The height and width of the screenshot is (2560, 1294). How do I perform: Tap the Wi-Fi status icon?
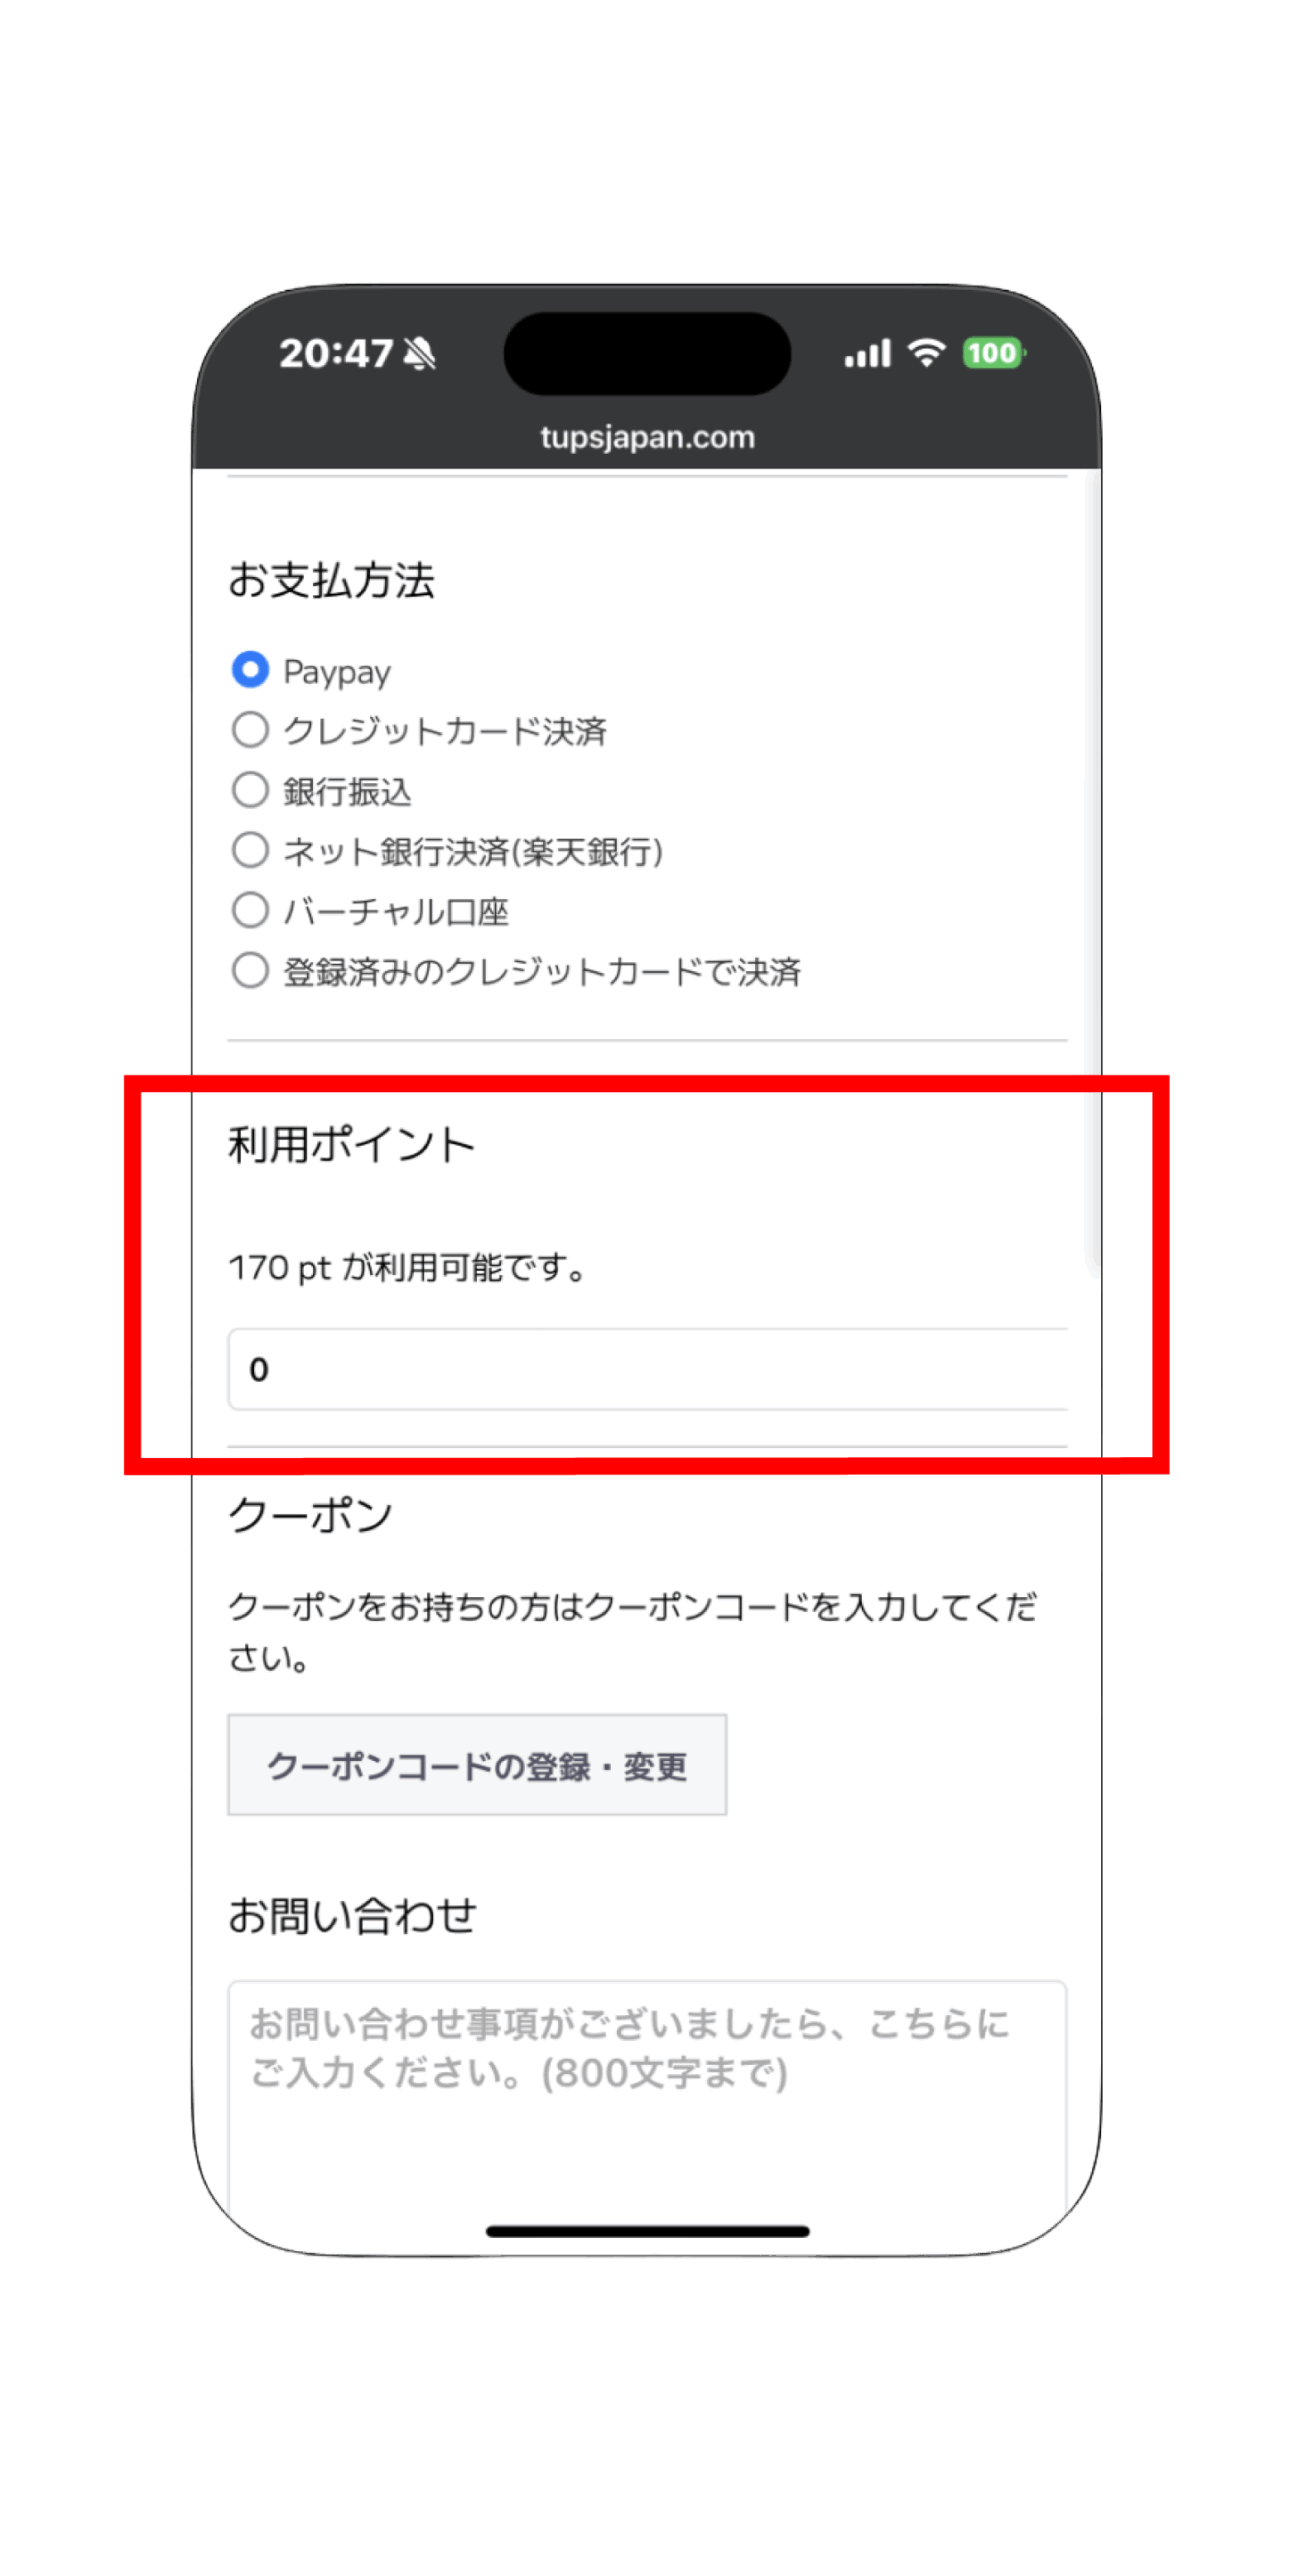(x=926, y=352)
